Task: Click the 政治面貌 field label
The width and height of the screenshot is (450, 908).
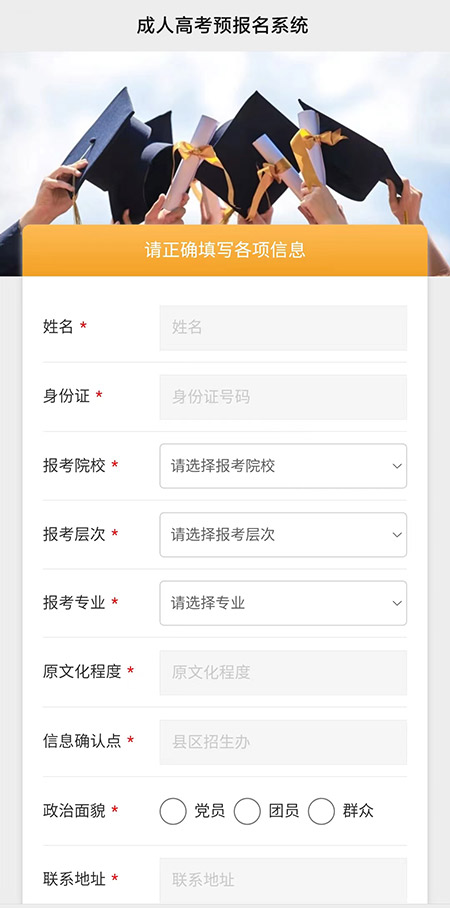Action: pyautogui.click(x=74, y=811)
